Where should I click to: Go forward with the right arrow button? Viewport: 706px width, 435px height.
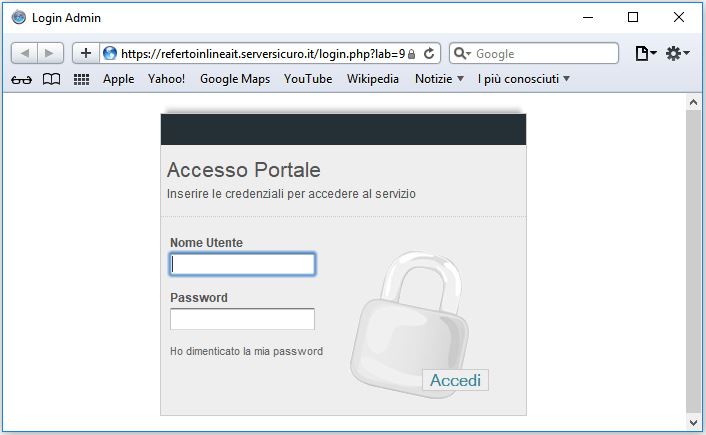click(x=50, y=54)
